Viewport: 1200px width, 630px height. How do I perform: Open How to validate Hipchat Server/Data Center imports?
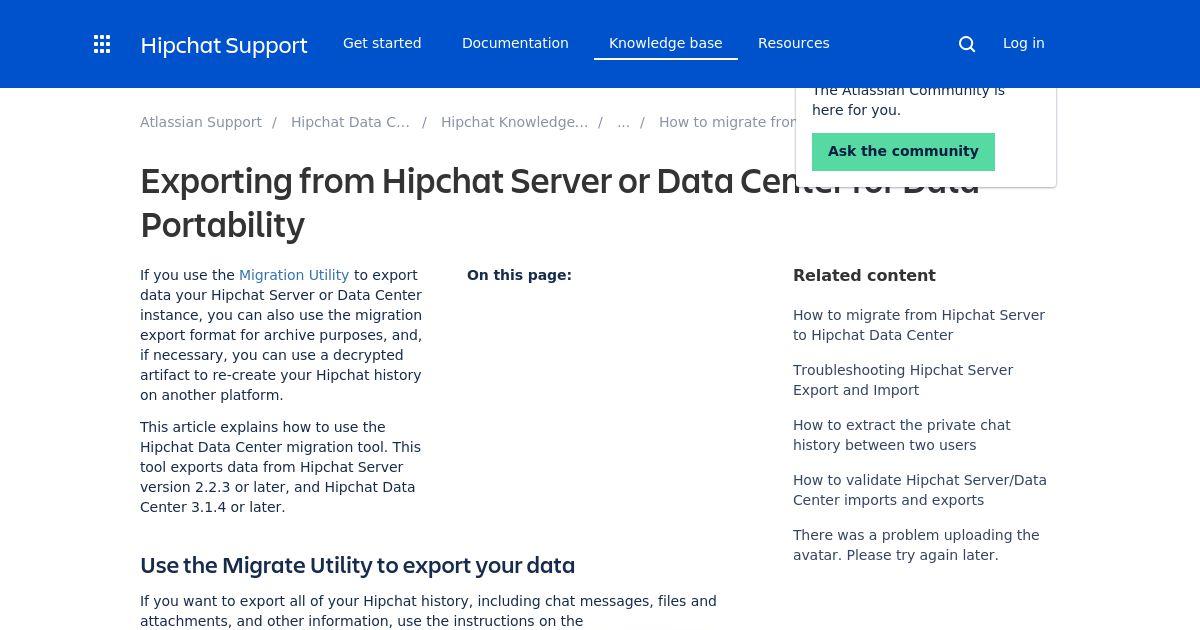[x=920, y=490]
